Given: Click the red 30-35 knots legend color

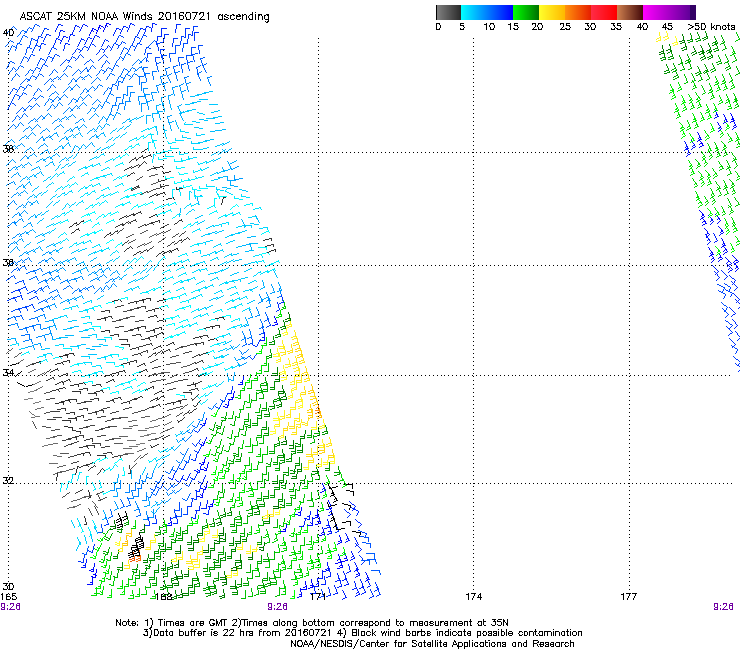Looking at the screenshot, I should coord(604,12).
